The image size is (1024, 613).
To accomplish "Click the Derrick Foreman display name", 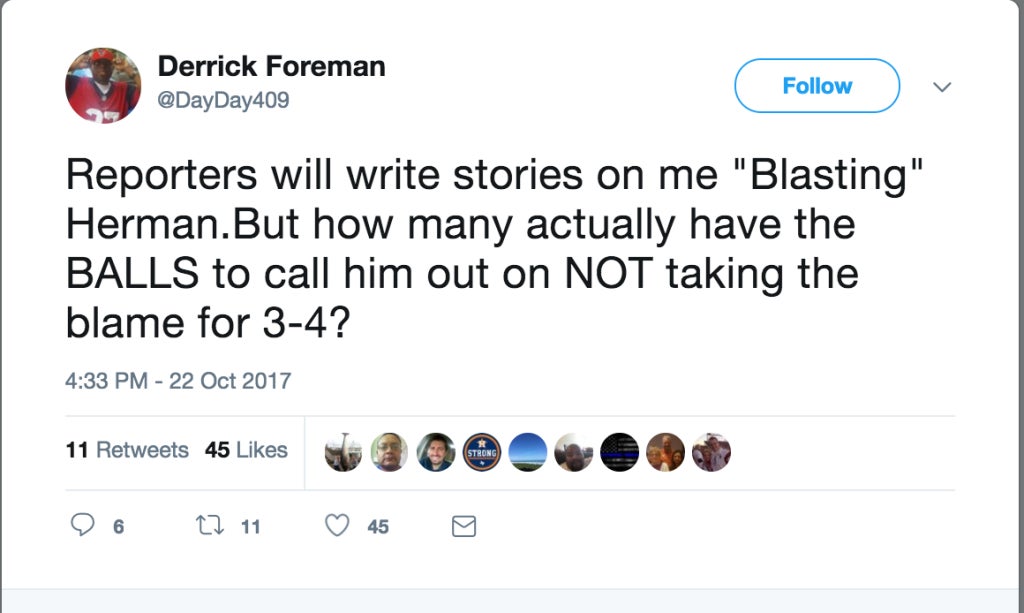I will [272, 67].
